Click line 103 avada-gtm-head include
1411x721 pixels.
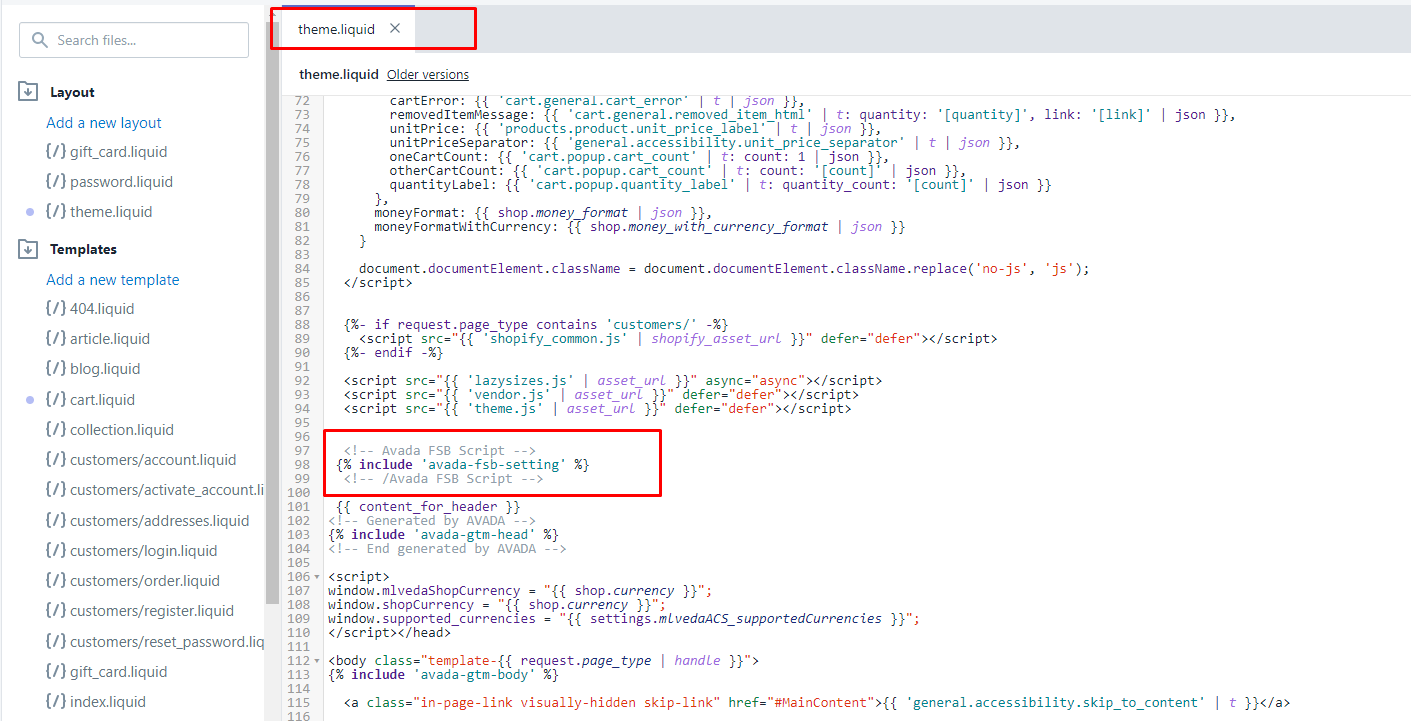pyautogui.click(x=443, y=535)
